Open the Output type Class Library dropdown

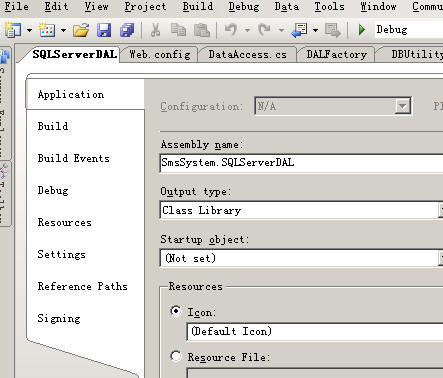click(302, 210)
